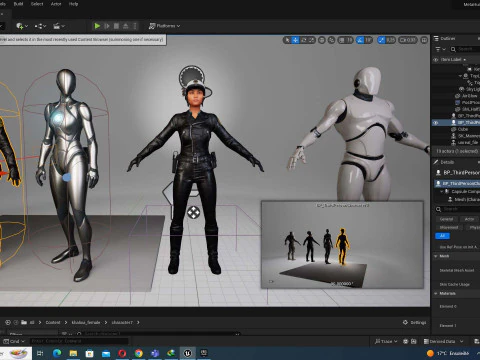The height and width of the screenshot is (360, 480).
Task: Open the Cmd console type dropdown
Action: (x=14, y=341)
